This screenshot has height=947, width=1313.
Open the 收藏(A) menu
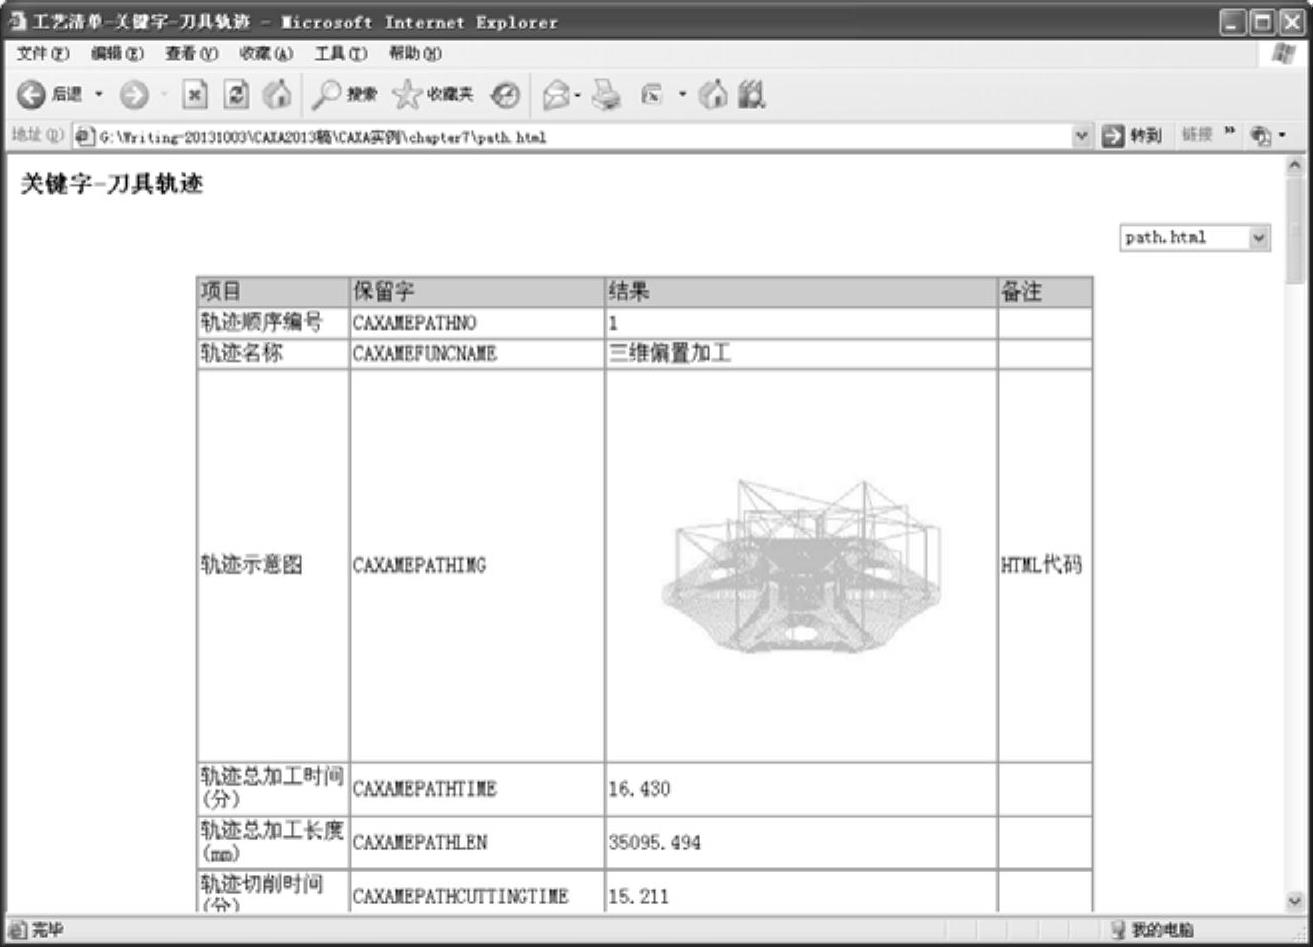tap(265, 53)
